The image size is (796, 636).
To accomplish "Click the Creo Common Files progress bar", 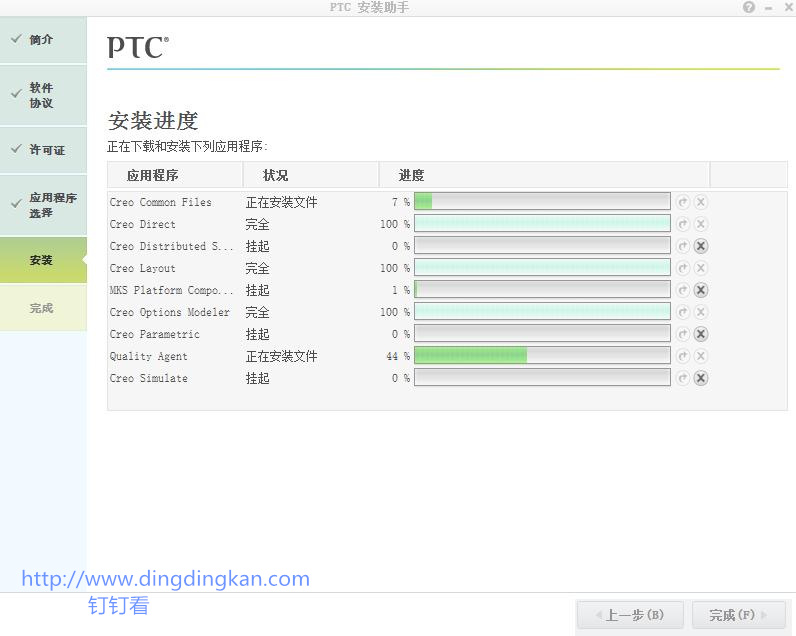I will 542,202.
